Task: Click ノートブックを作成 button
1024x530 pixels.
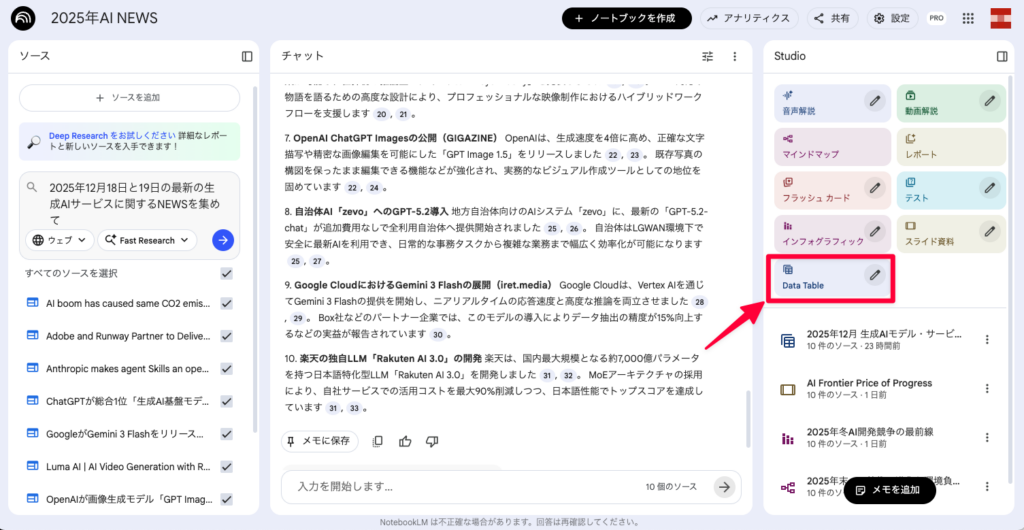Action: pyautogui.click(x=626, y=18)
